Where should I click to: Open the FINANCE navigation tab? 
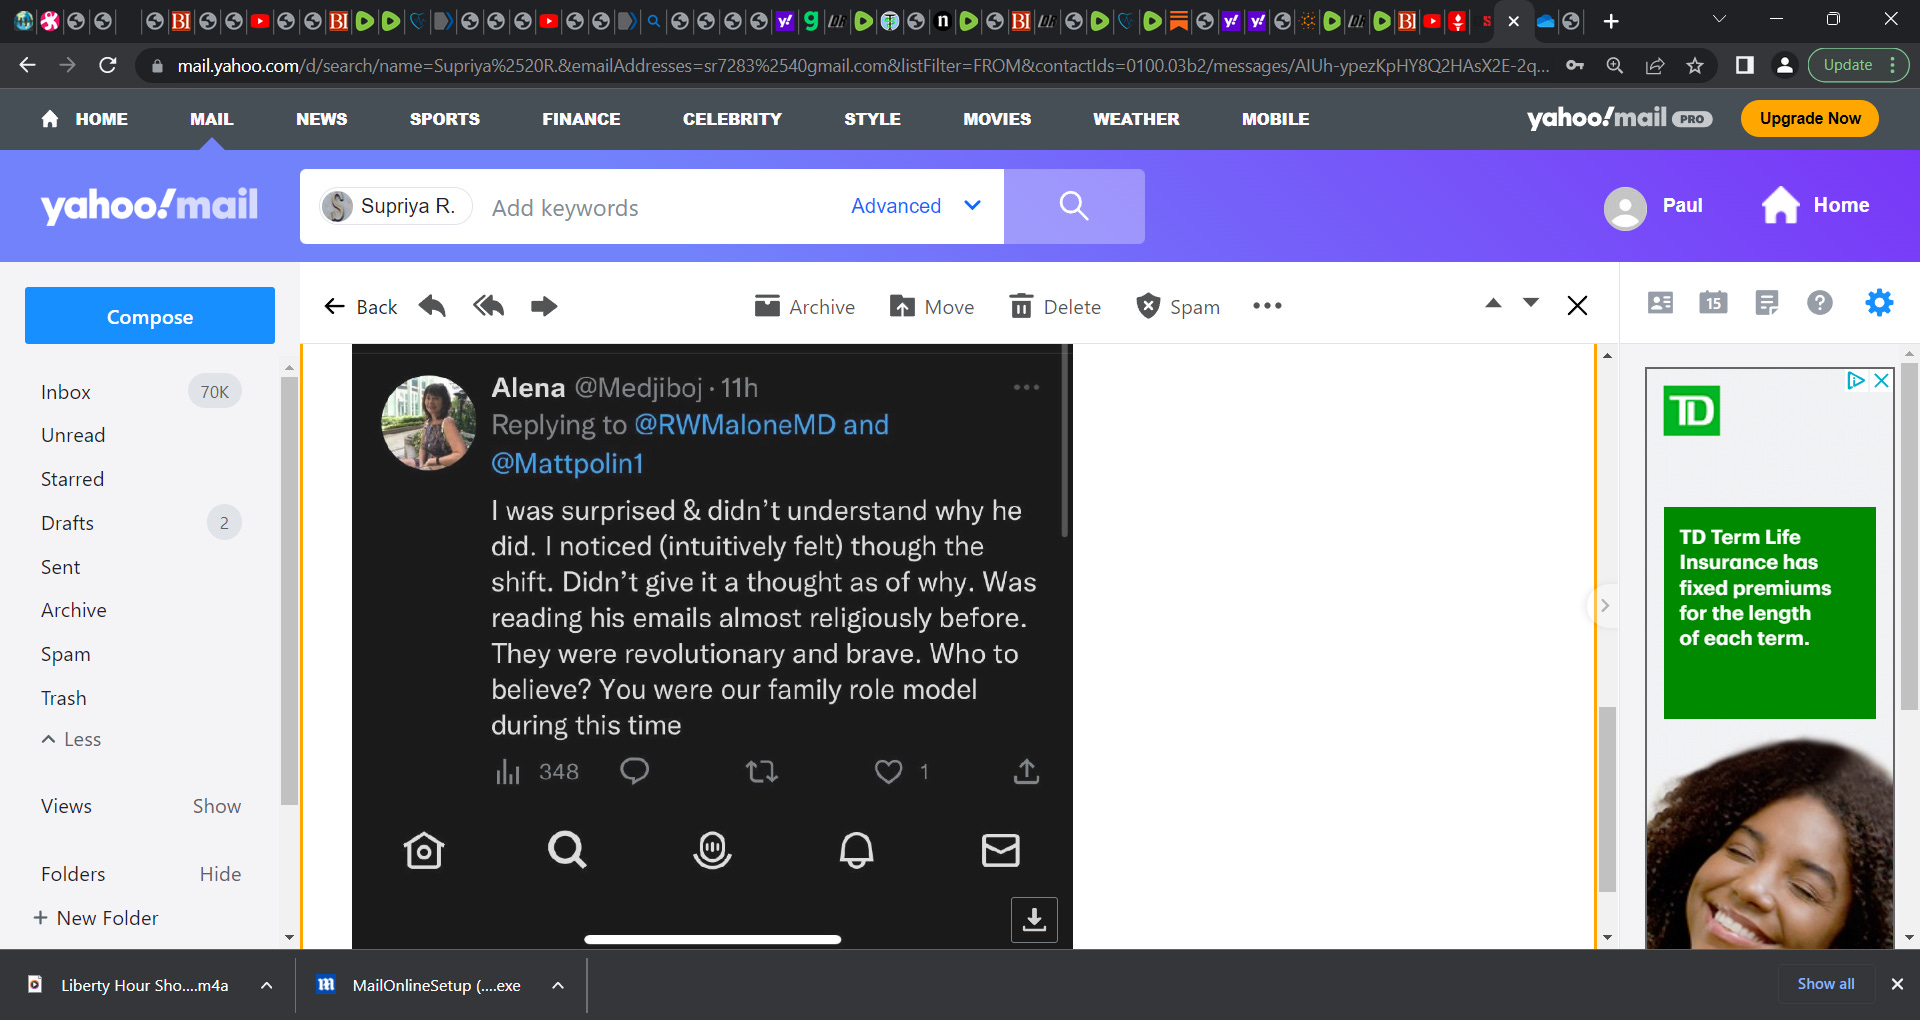click(x=581, y=119)
